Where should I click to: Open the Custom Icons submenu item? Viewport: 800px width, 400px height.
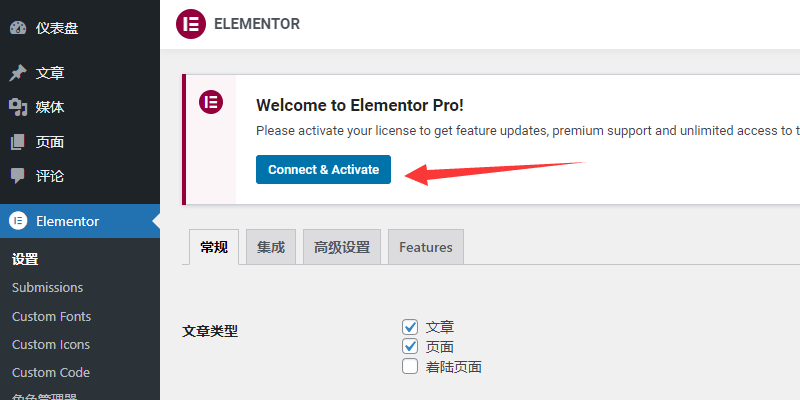[51, 344]
